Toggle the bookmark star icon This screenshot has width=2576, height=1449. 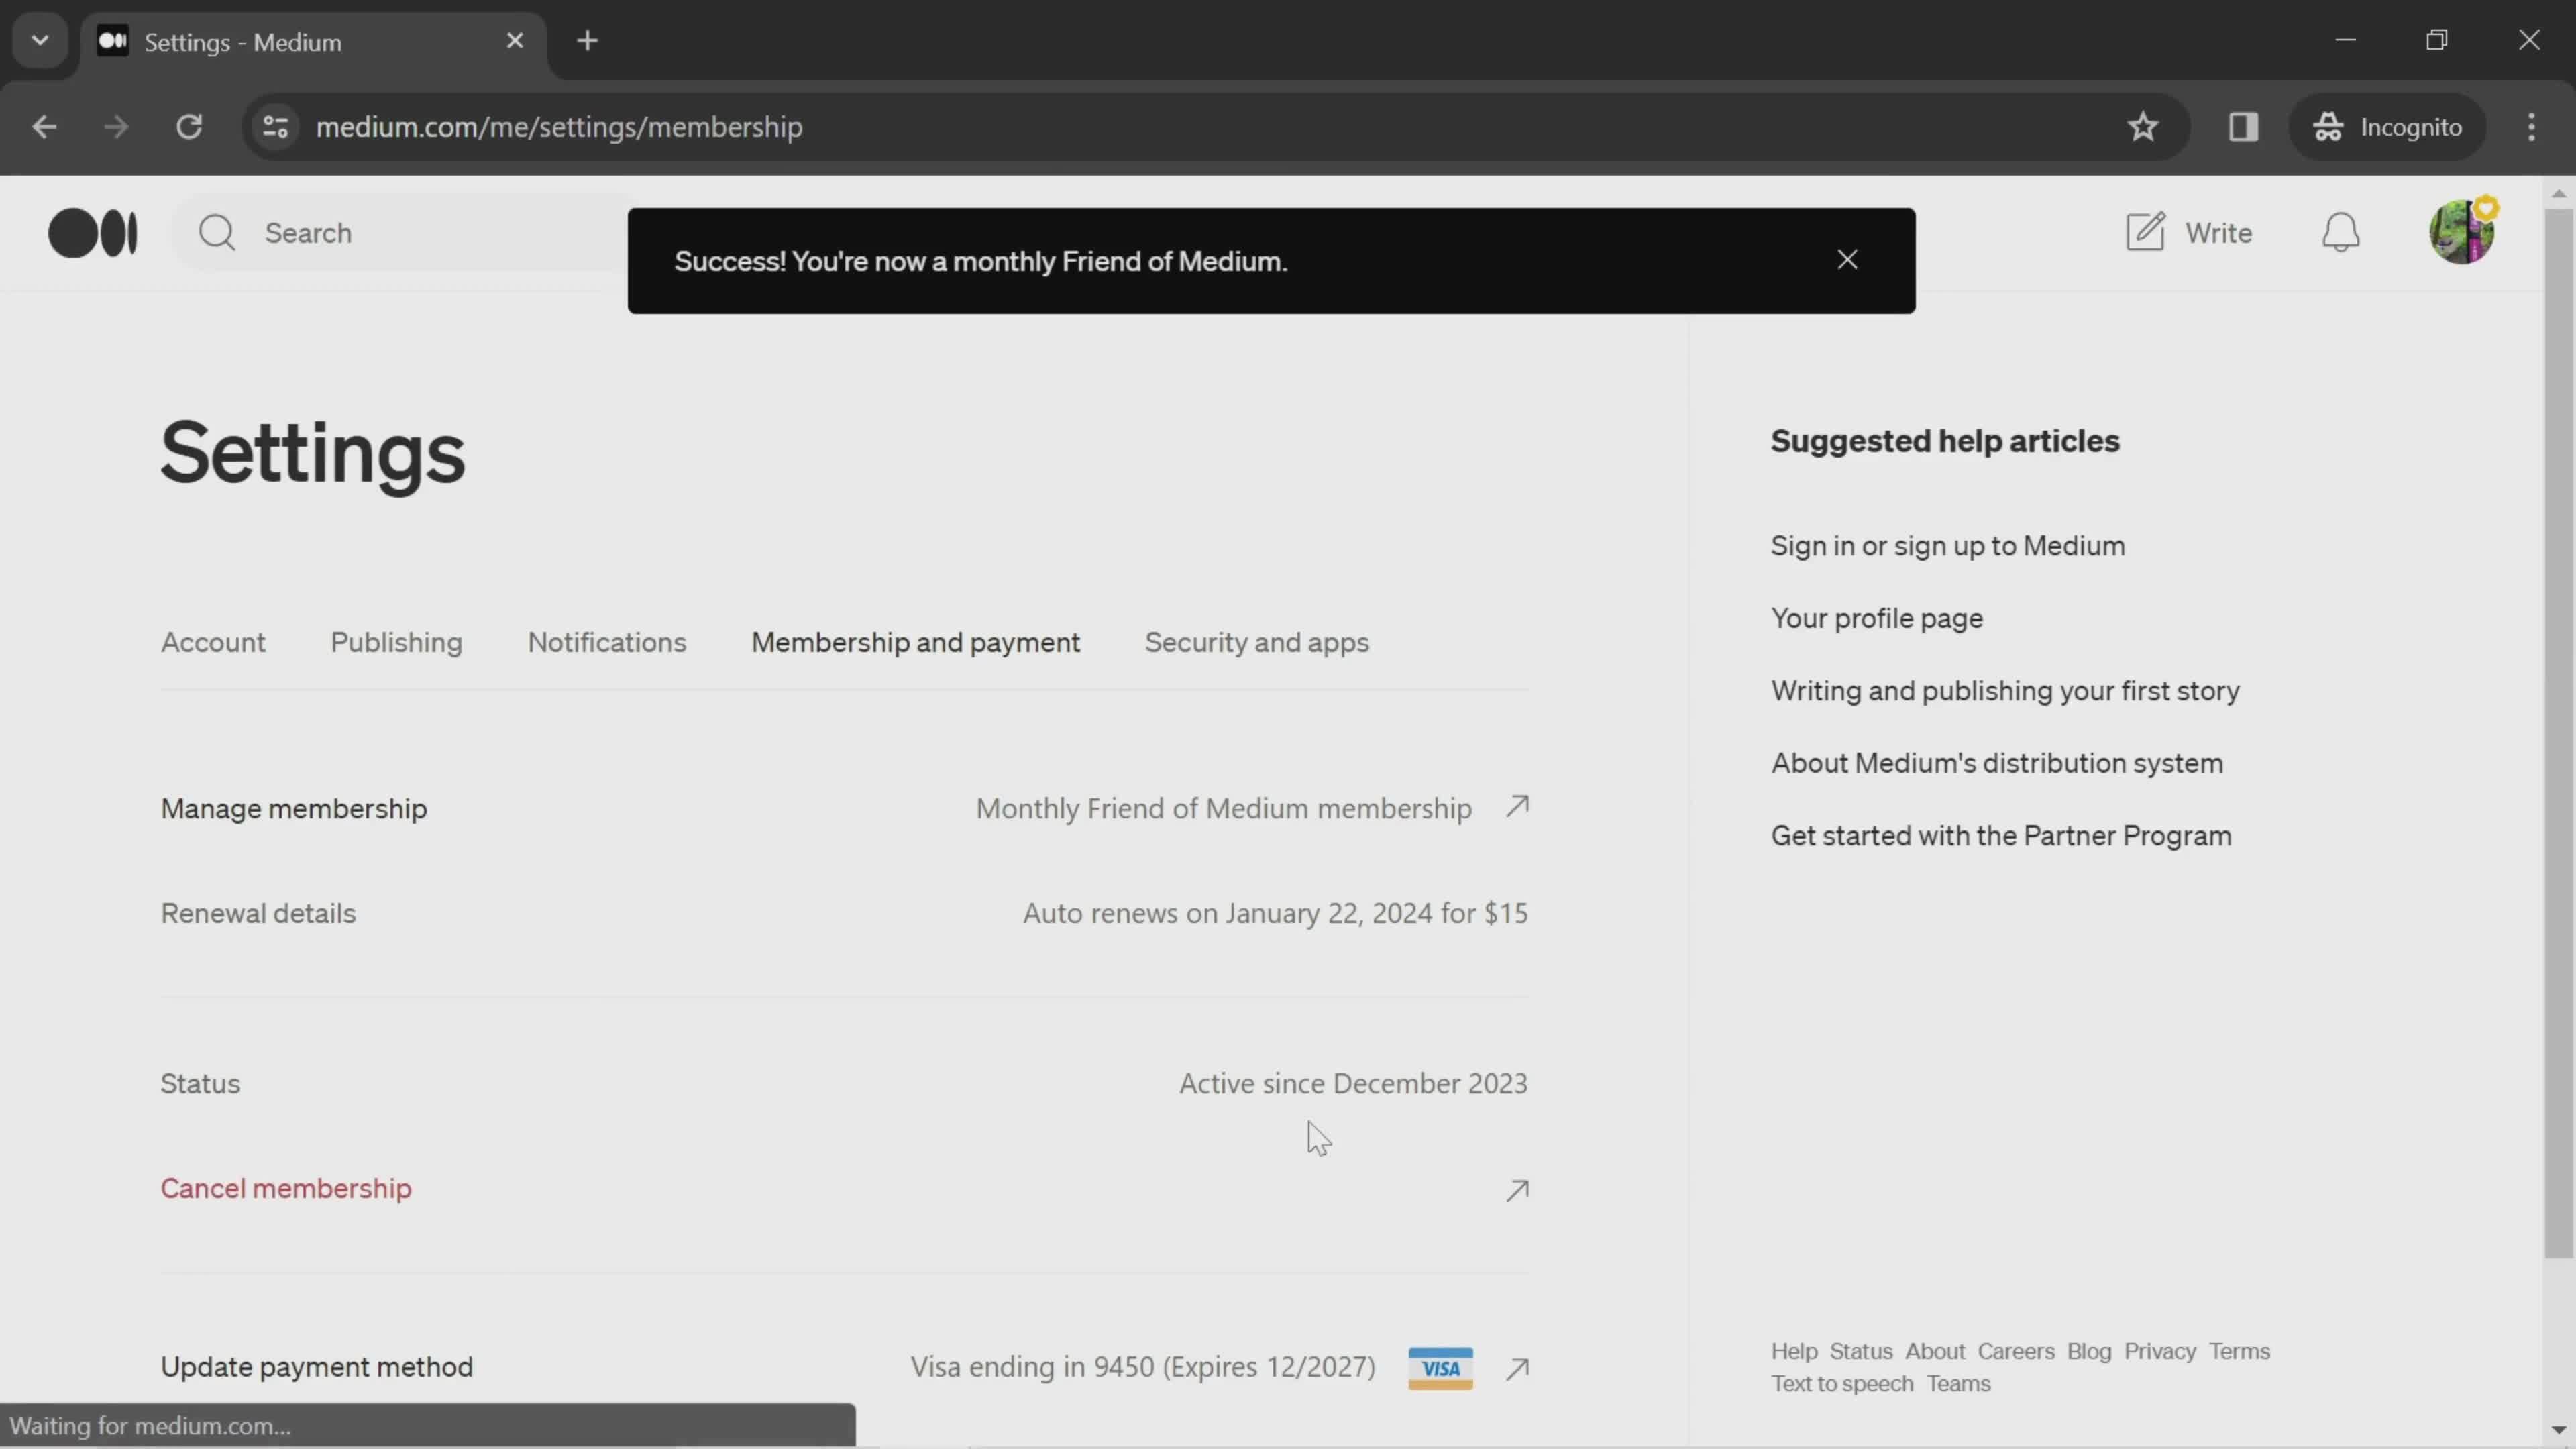click(2143, 125)
